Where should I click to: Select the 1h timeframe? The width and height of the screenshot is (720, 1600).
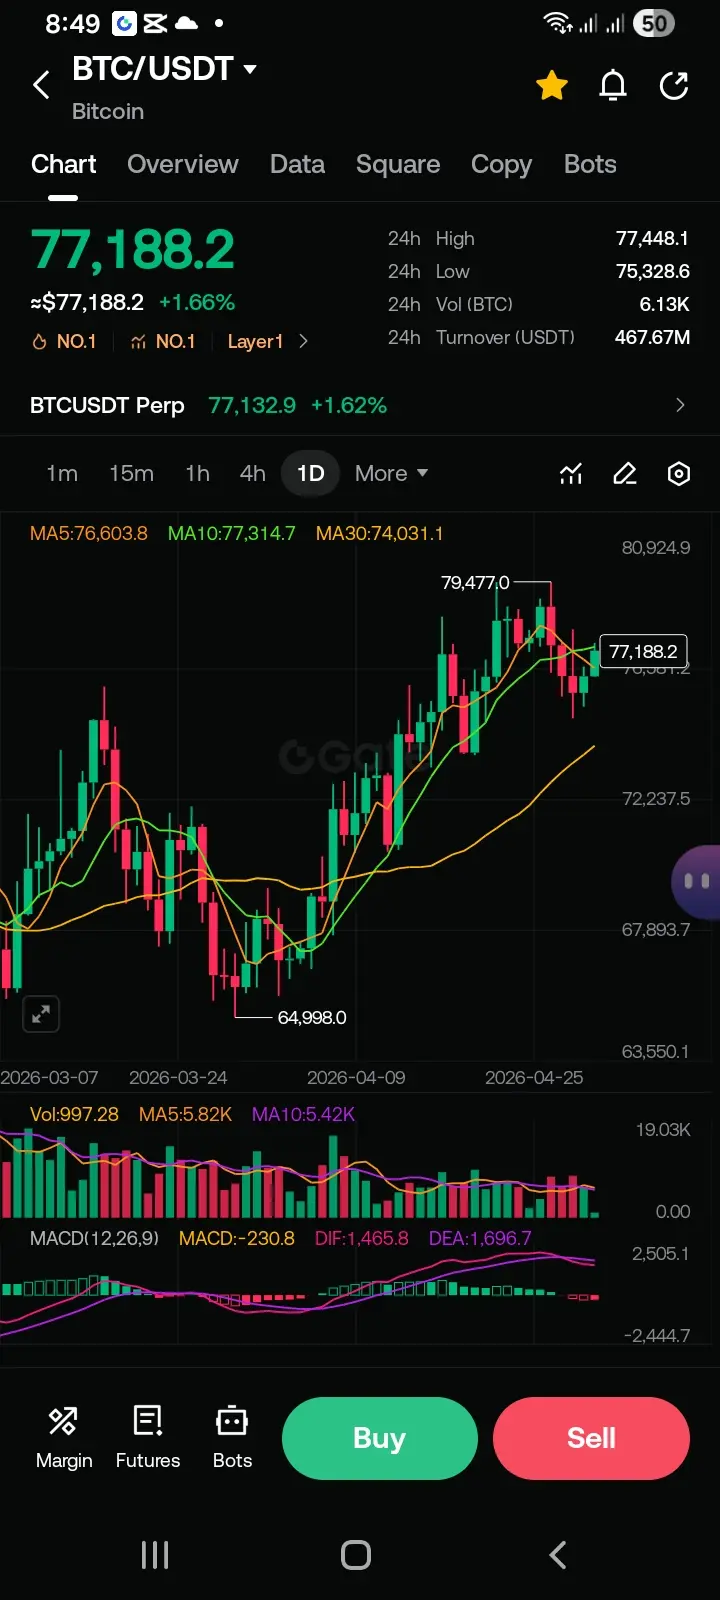pyautogui.click(x=197, y=473)
